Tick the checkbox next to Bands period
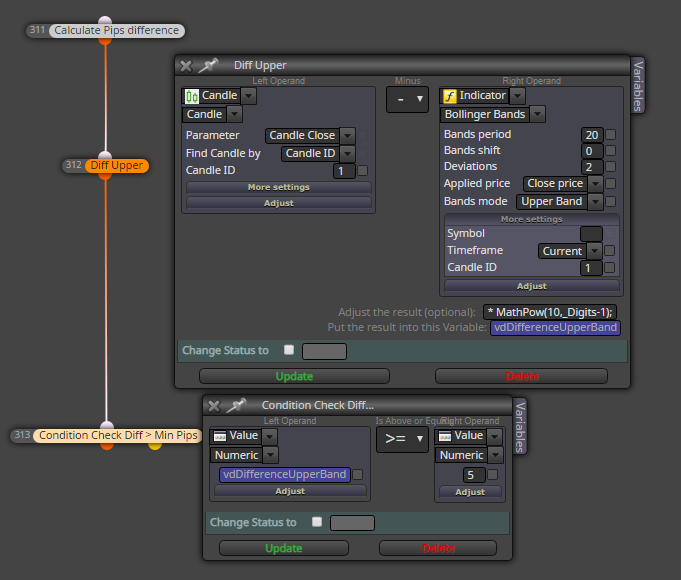 610,135
